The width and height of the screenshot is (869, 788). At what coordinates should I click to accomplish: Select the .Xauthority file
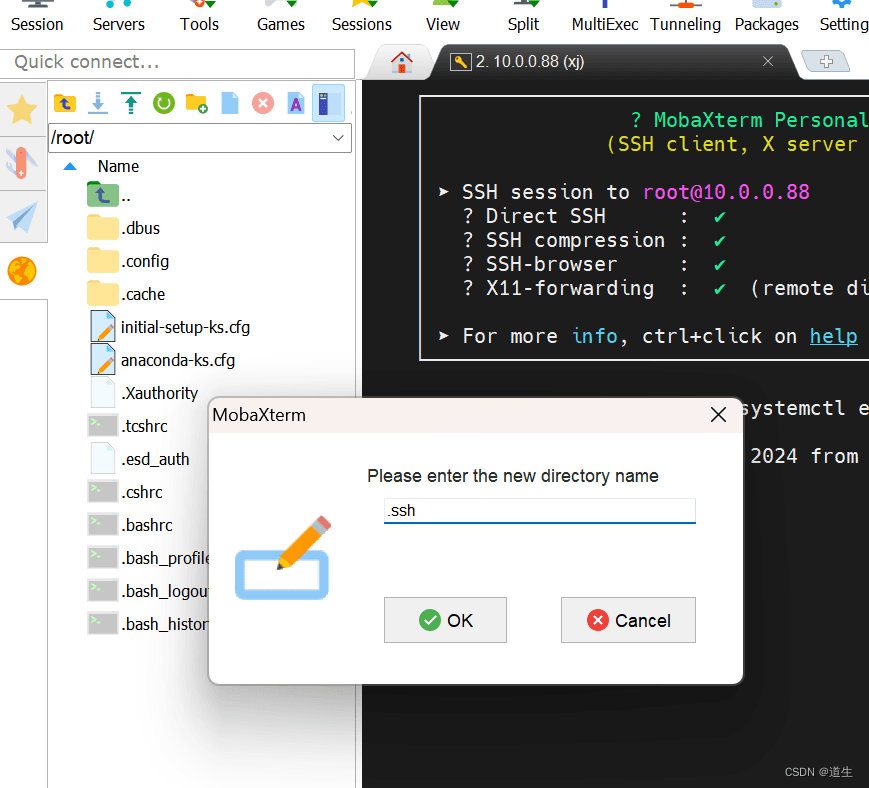[x=144, y=393]
